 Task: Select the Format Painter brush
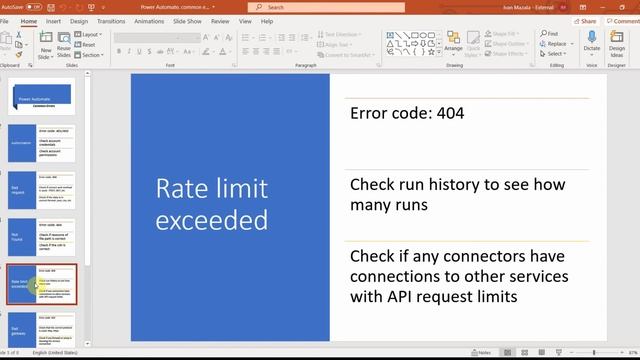point(19,54)
